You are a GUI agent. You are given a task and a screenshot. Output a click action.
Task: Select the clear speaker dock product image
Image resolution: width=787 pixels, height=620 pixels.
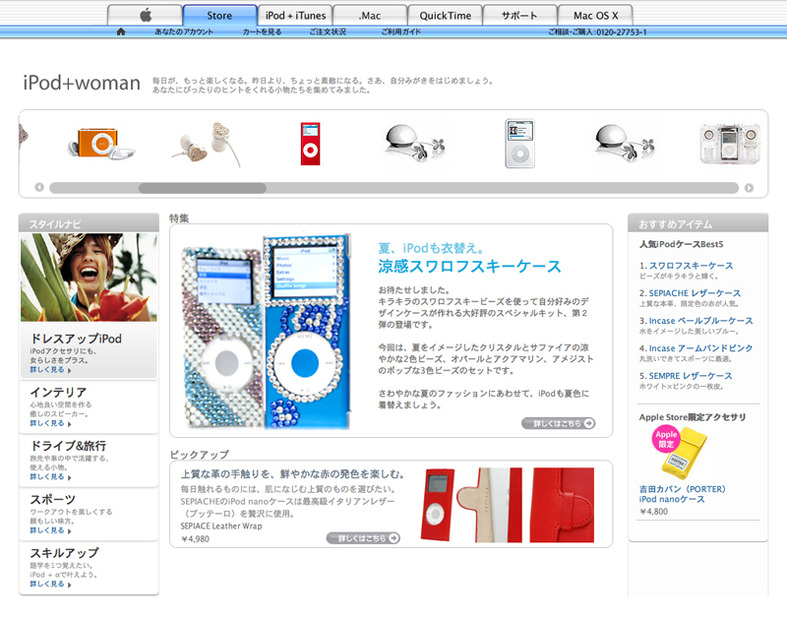[730, 144]
